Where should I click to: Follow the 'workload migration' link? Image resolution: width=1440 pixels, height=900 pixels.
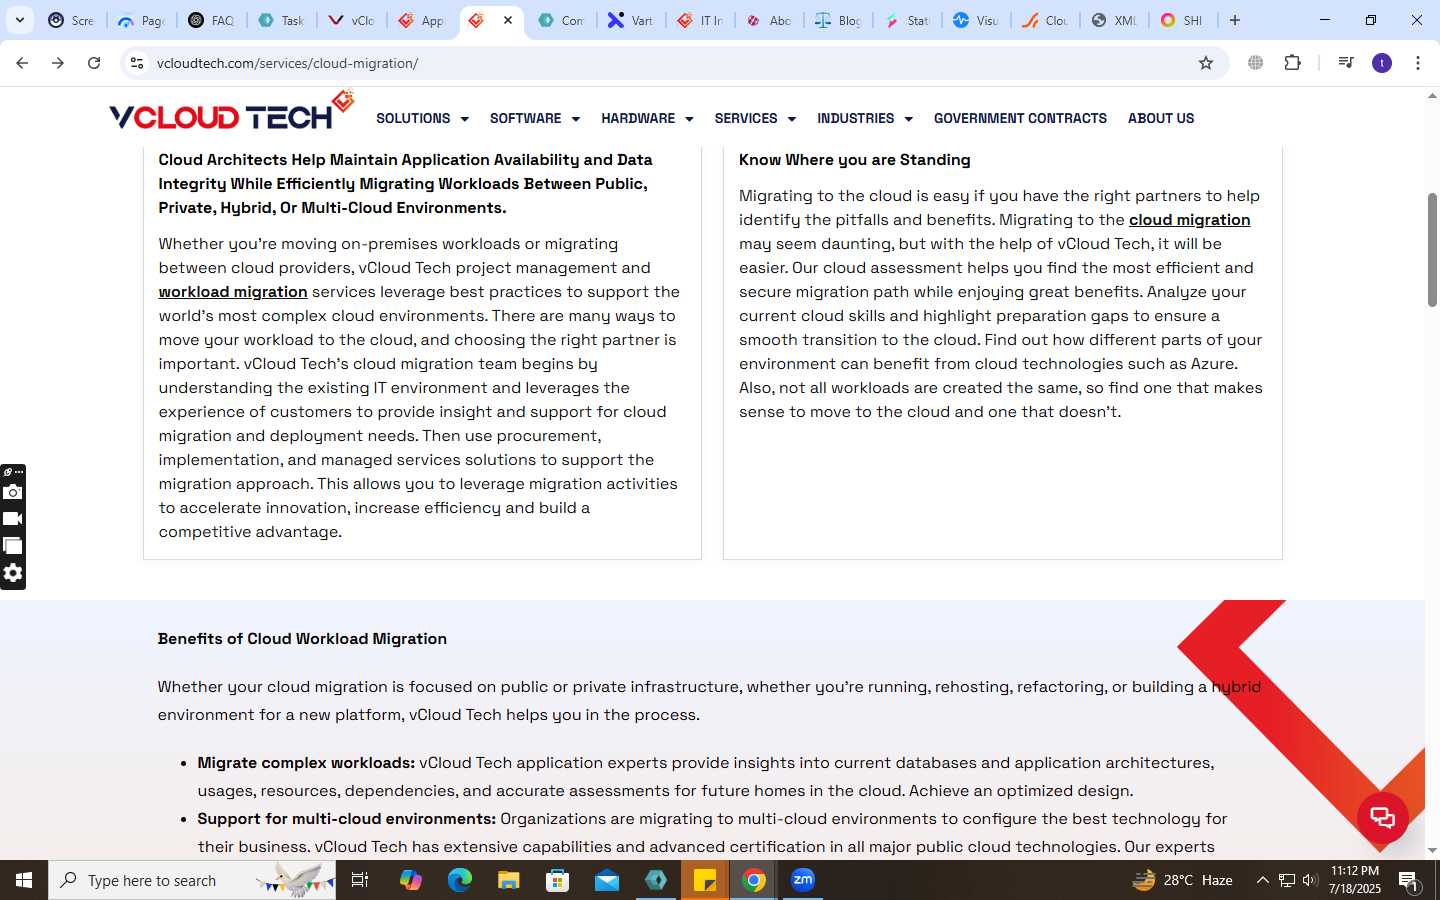pos(233,292)
